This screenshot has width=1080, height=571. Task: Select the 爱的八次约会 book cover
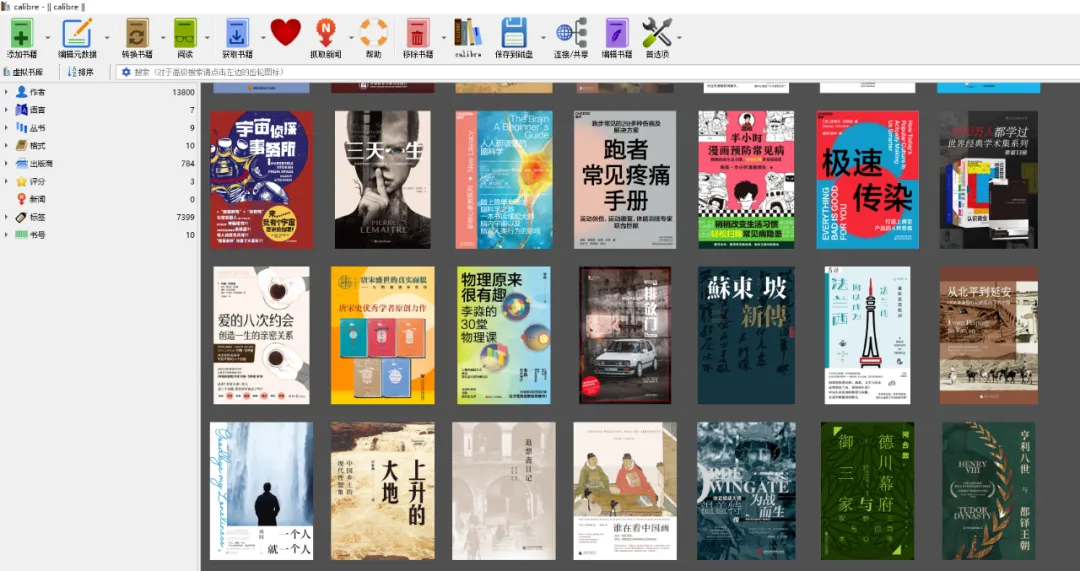click(261, 335)
